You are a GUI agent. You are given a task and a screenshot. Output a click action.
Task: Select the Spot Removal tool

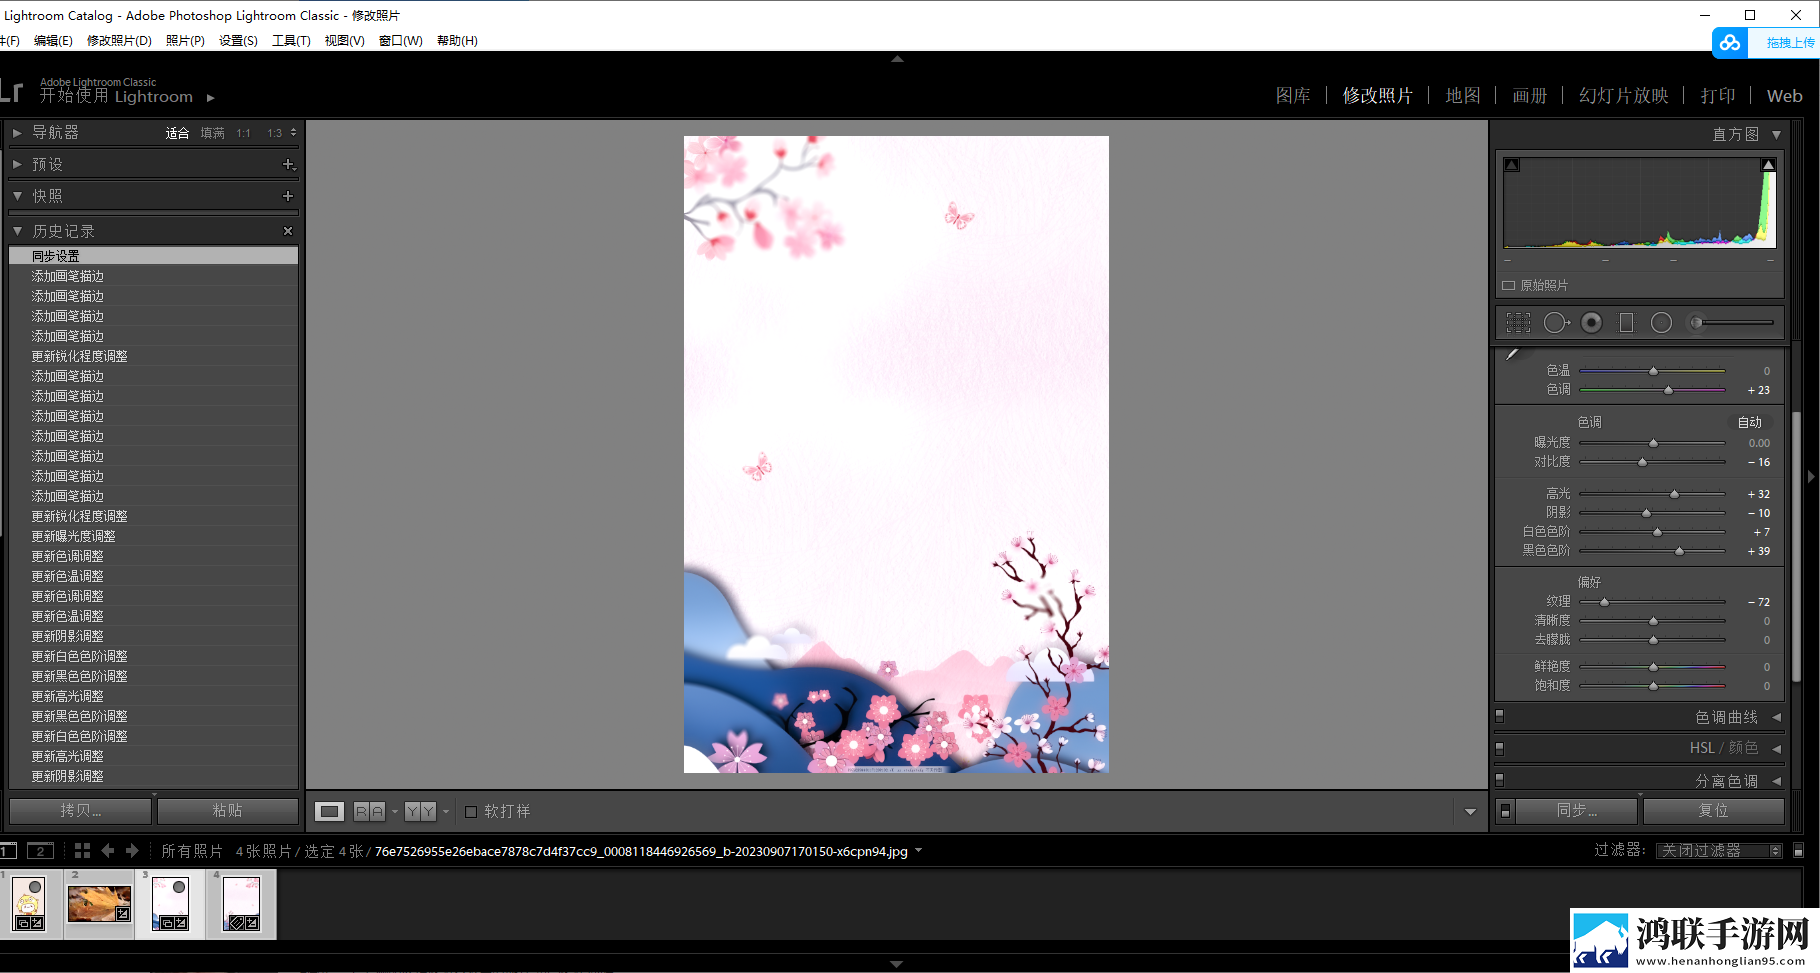1556,323
